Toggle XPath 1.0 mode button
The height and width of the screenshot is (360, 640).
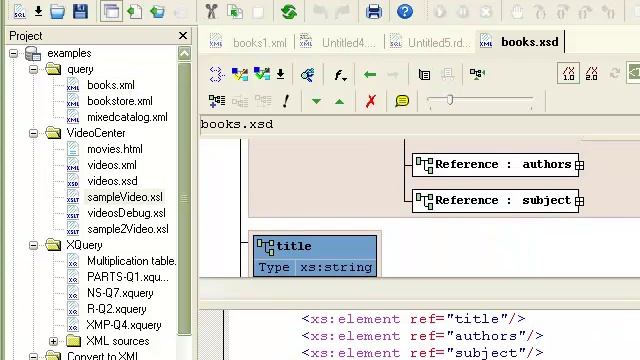pos(569,74)
